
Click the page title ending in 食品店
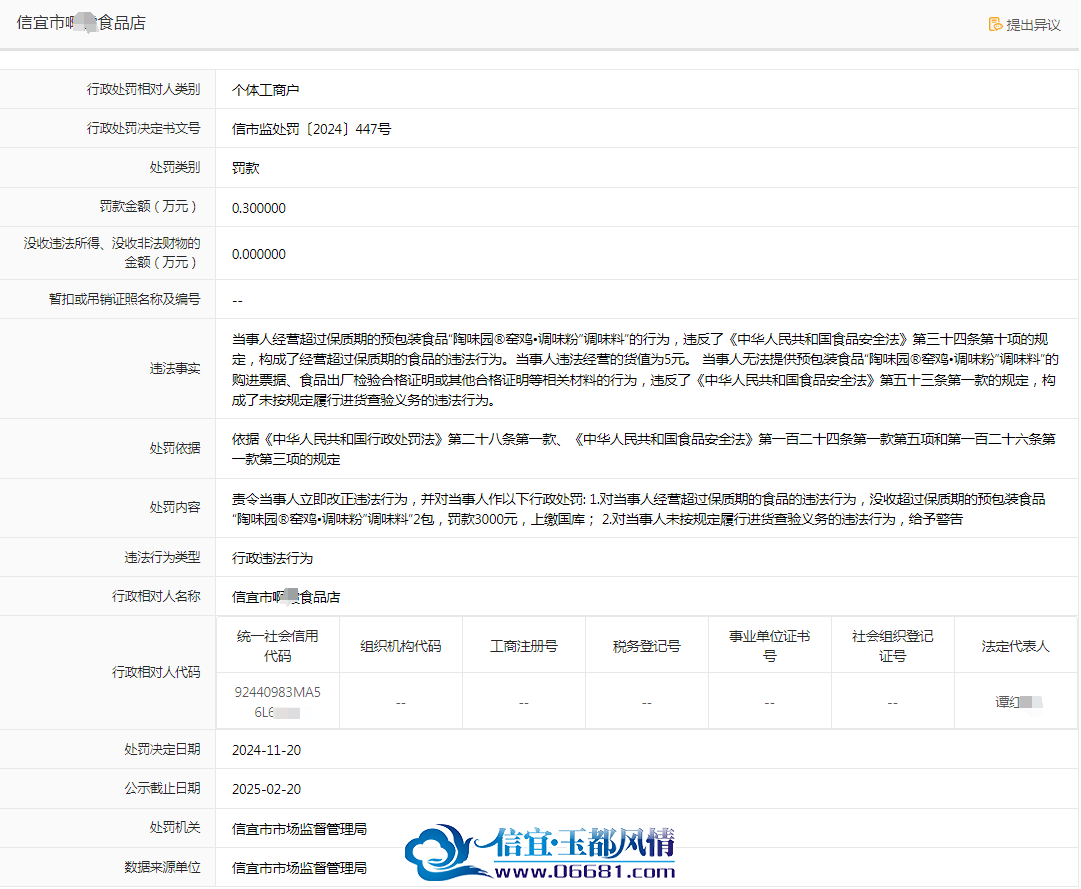click(81, 23)
